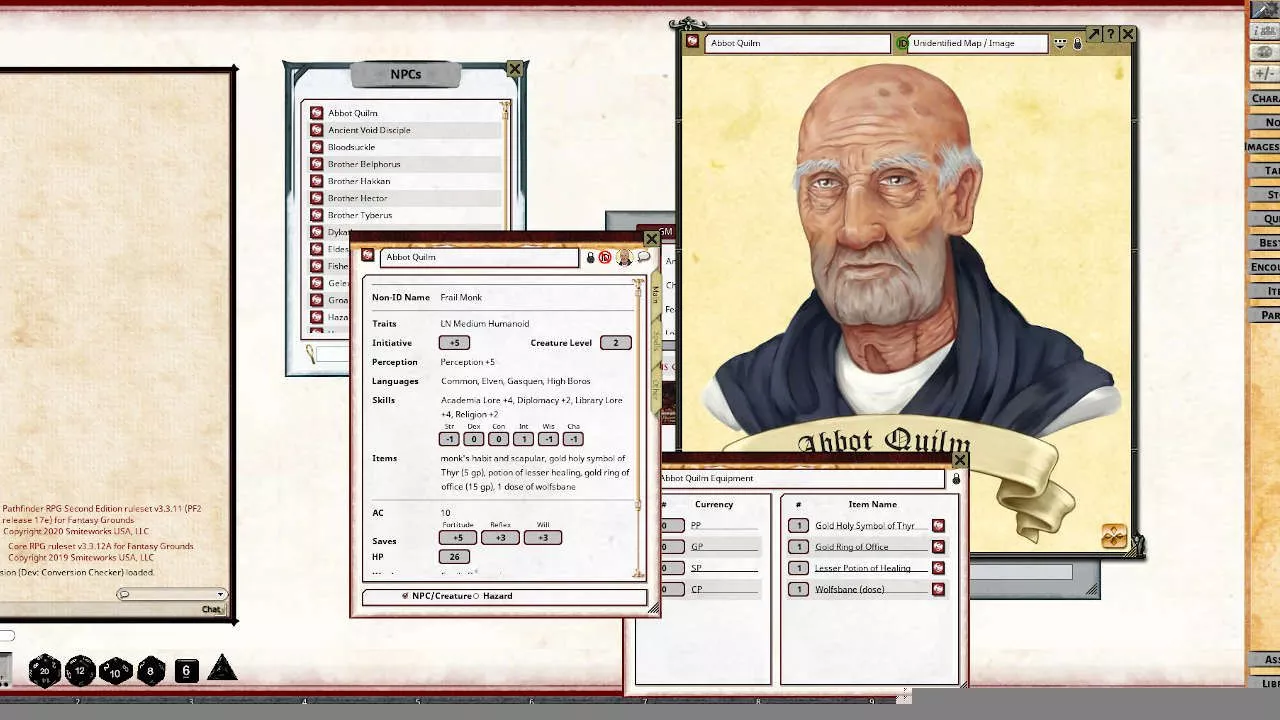
Task: Open Gold Holy Symbol of Thyr item link
Action: [x=938, y=526]
